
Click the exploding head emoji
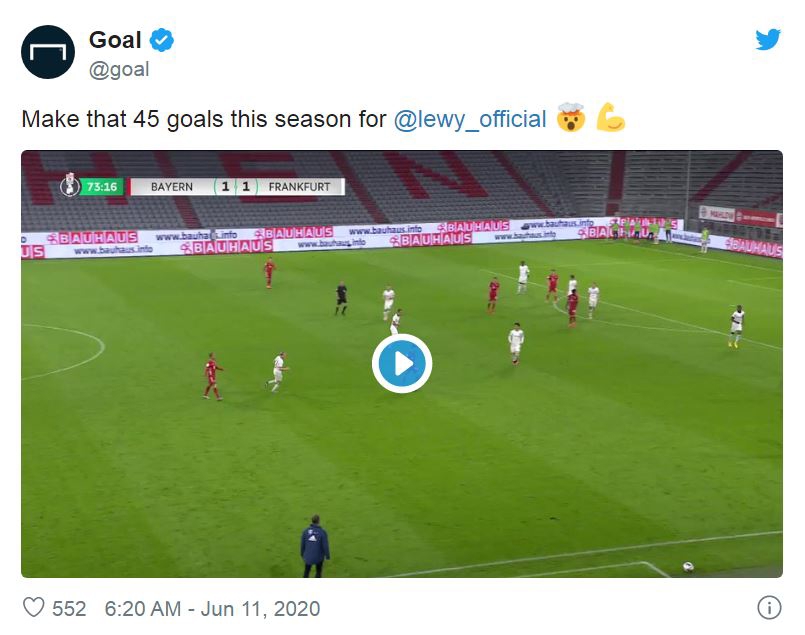(571, 119)
